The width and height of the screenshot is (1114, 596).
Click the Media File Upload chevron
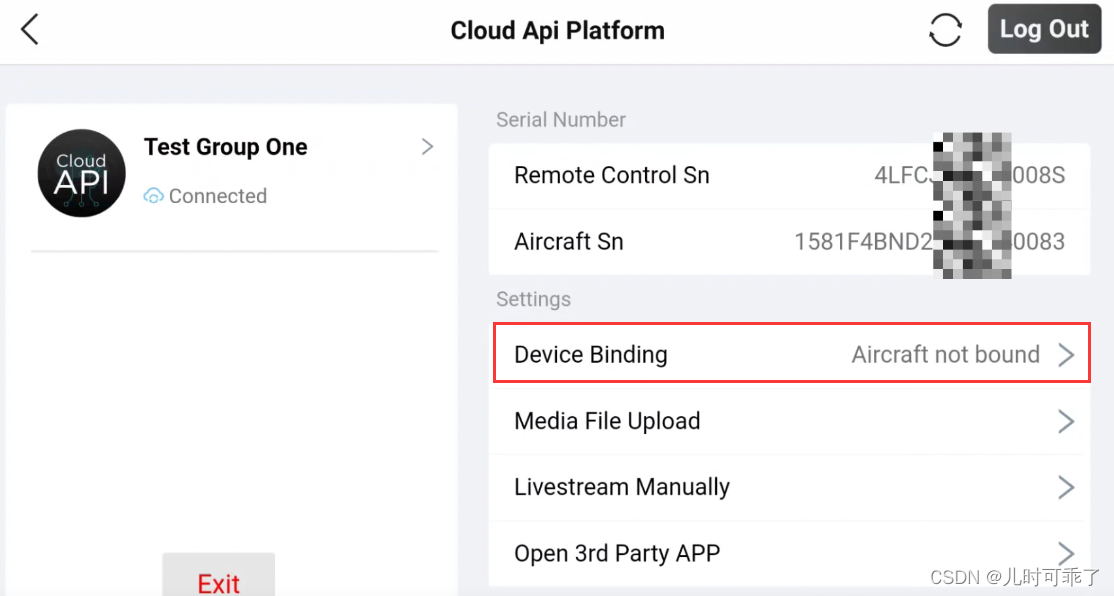tap(1066, 421)
